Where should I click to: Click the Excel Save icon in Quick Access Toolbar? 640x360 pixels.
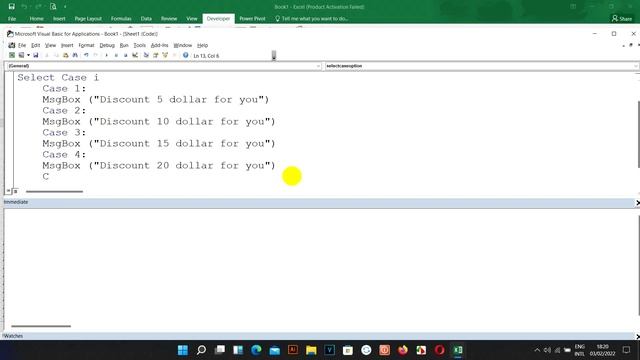pos(11,7)
